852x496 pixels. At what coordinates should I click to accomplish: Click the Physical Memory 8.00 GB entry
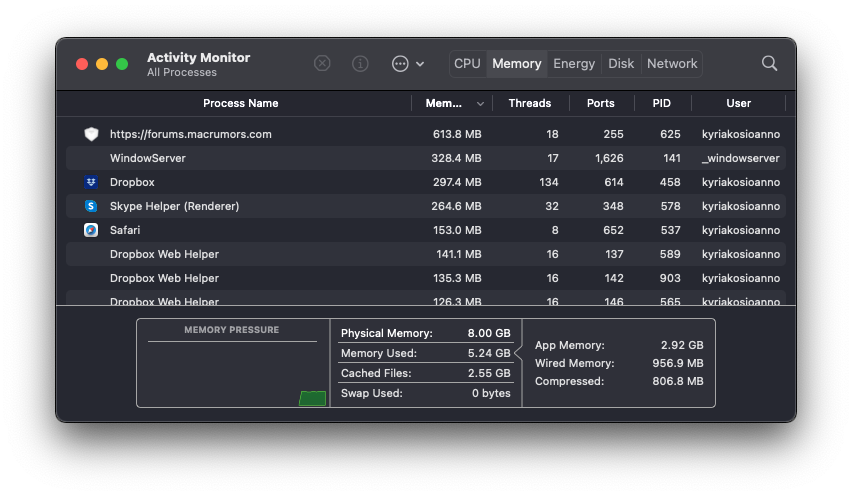pyautogui.click(x=425, y=333)
